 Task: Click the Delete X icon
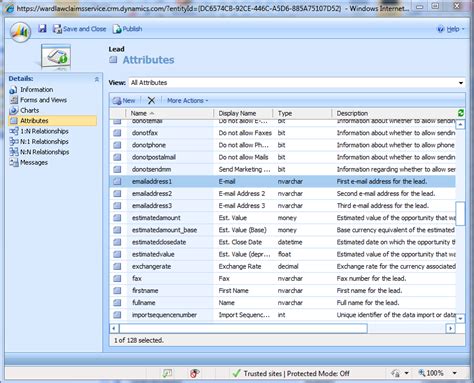[151, 100]
